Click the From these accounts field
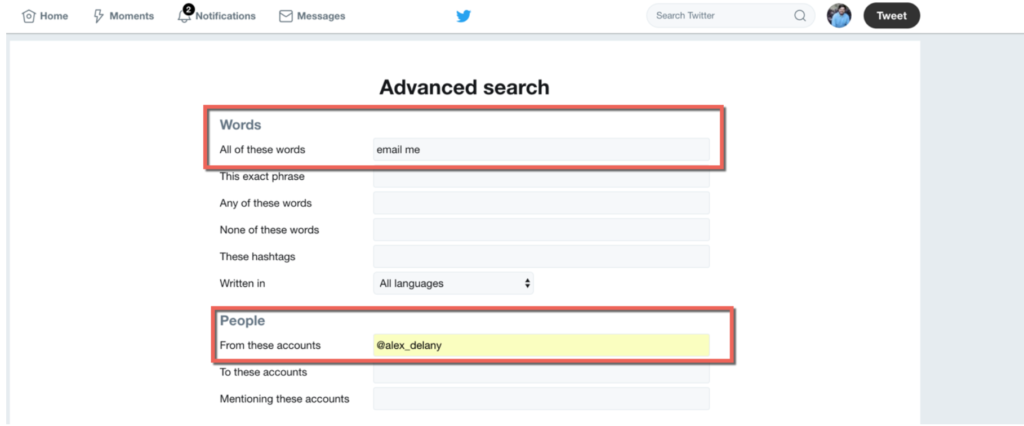 541,346
